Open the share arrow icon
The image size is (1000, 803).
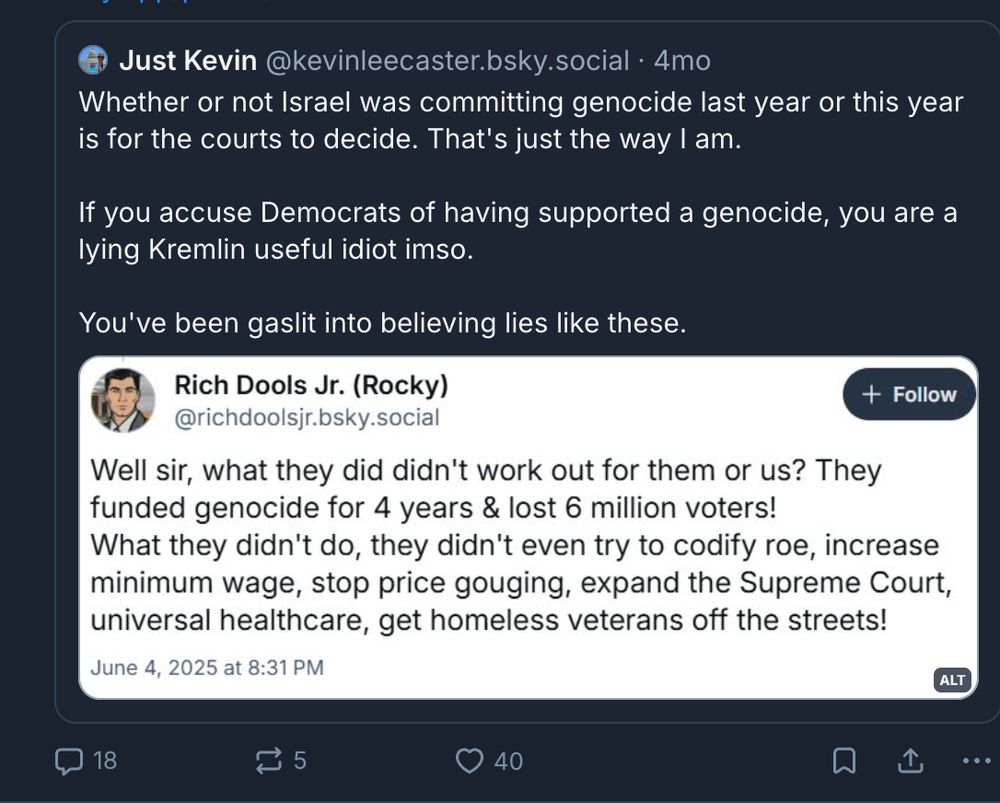(x=910, y=761)
